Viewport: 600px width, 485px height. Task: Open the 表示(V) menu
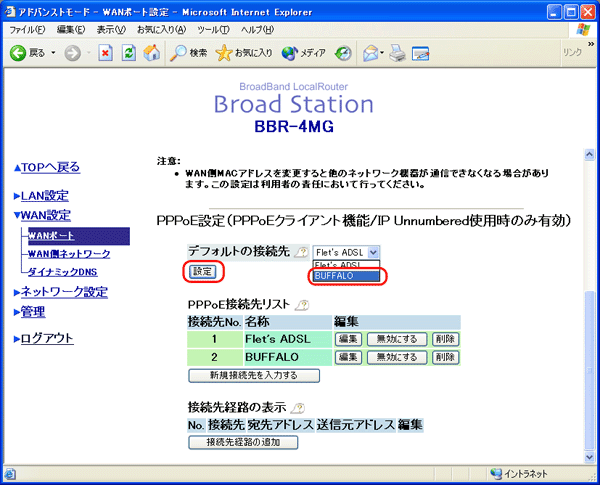pyautogui.click(x=111, y=29)
